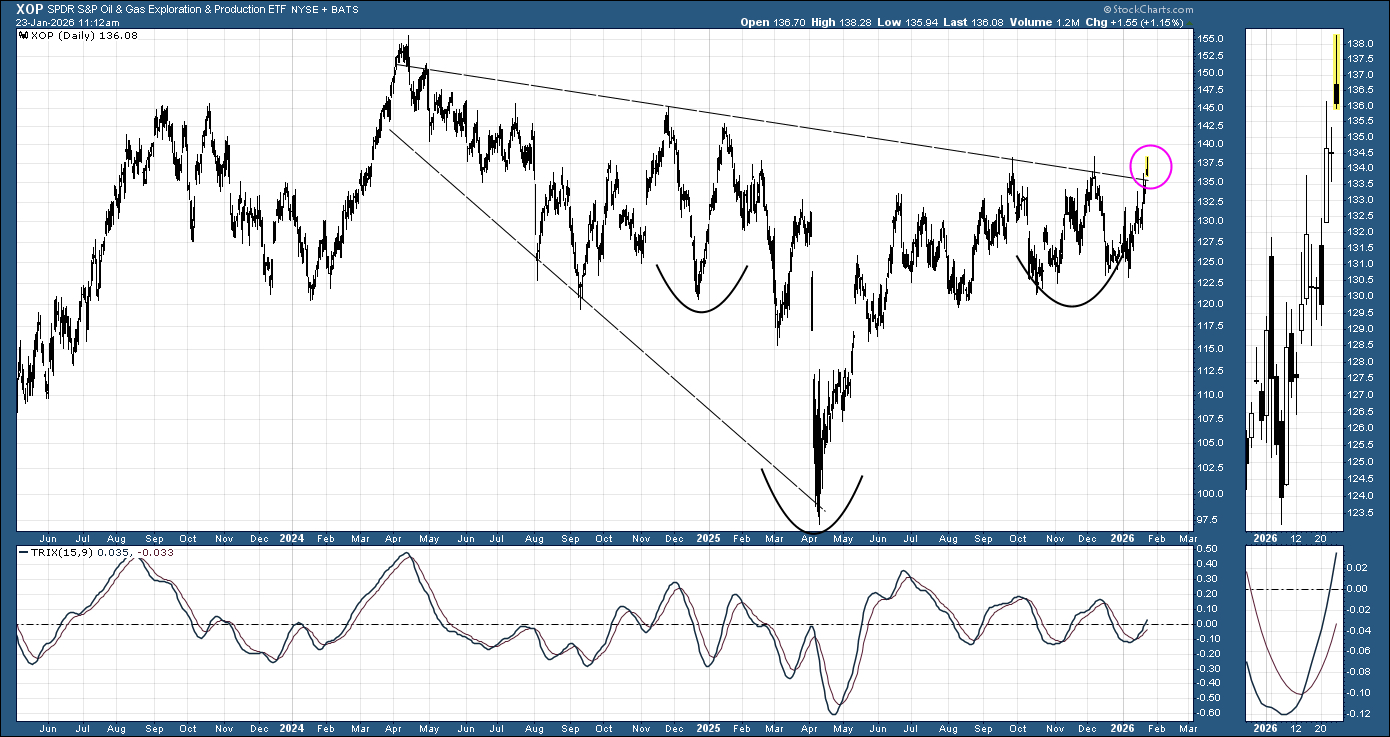1390x737 pixels.
Task: Click the '23-Jan-2026 11:12am' timestamp
Action: click(x=69, y=22)
